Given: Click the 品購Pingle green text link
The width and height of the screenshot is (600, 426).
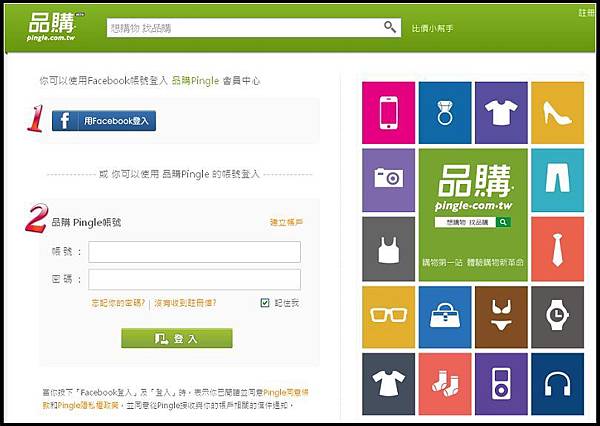Looking at the screenshot, I should pos(196,81).
